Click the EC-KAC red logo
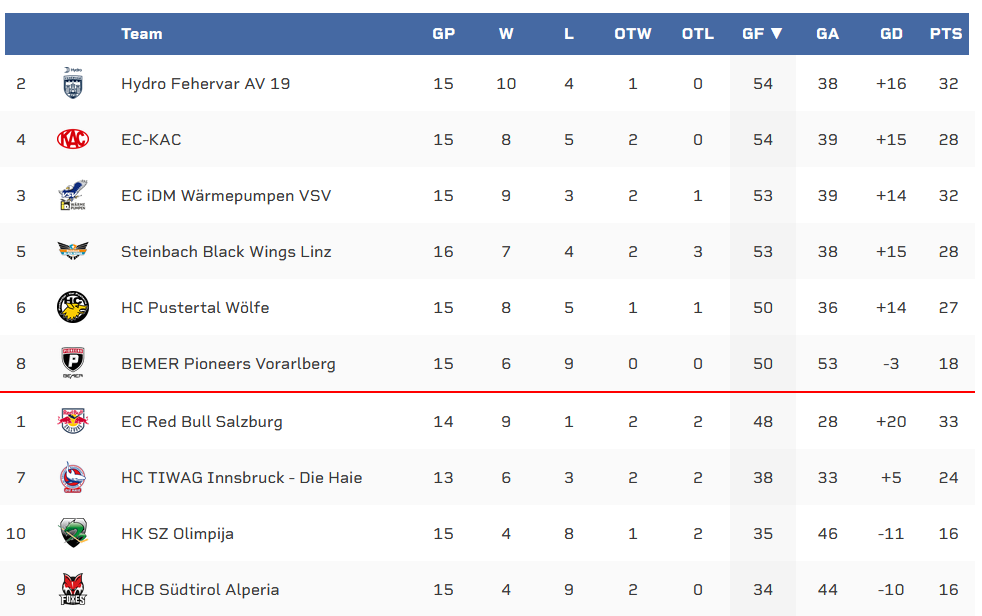This screenshot has width=982, height=616. click(73, 139)
